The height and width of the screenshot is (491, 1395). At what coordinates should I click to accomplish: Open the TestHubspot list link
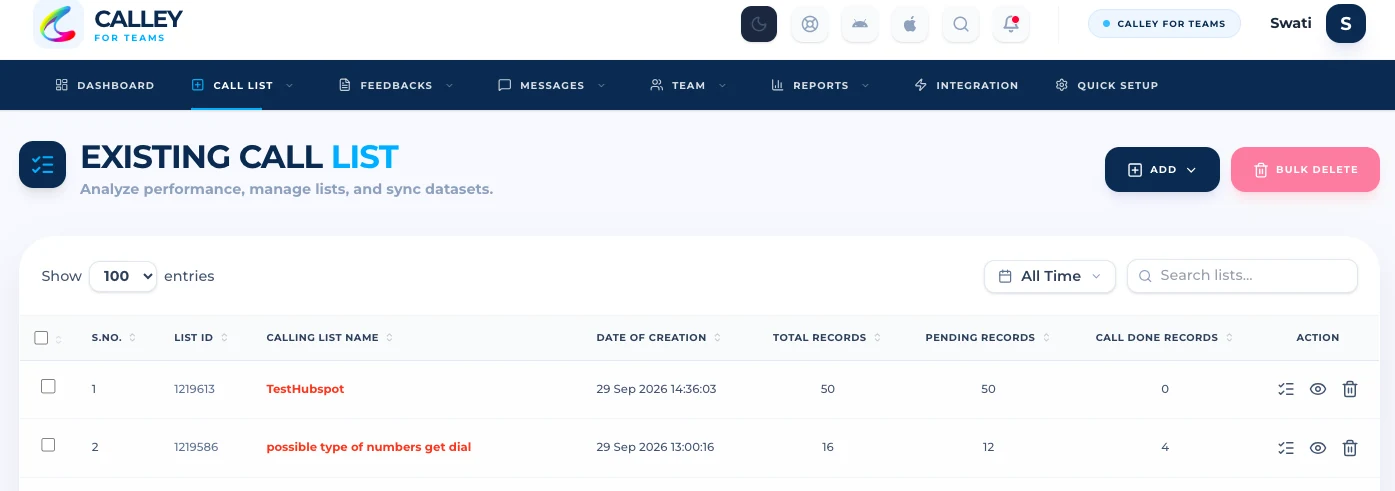pyautogui.click(x=305, y=389)
